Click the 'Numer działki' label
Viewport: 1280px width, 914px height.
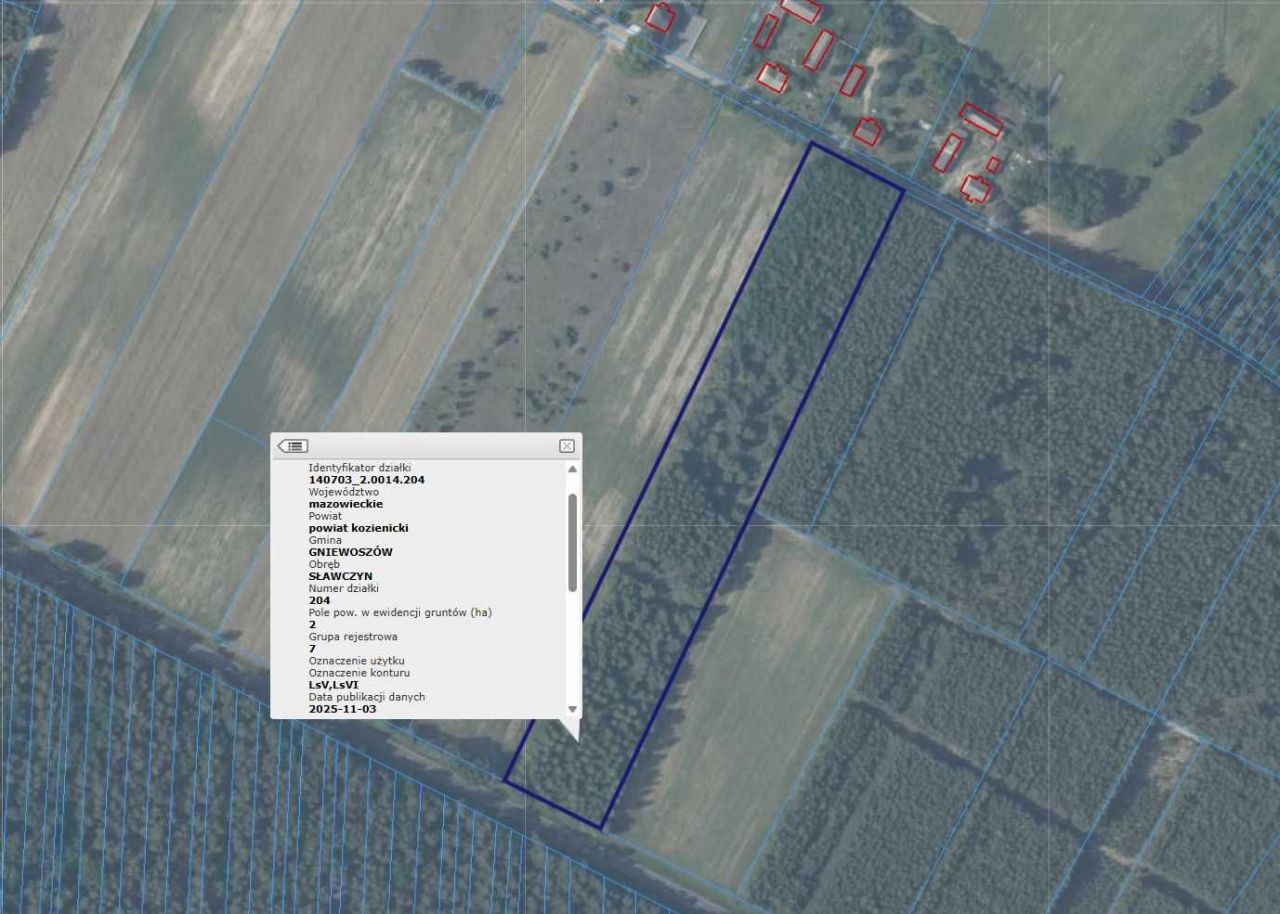coord(344,588)
